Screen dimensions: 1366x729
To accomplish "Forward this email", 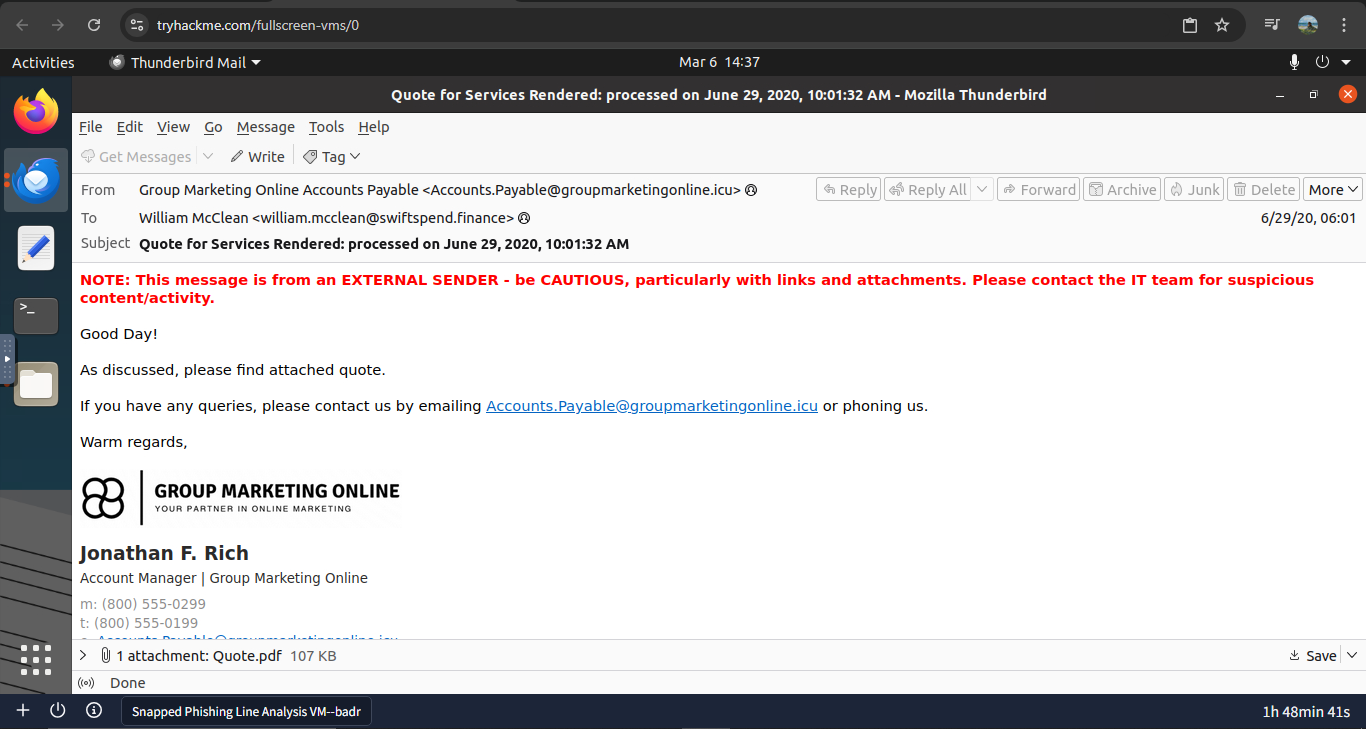I will [1039, 190].
